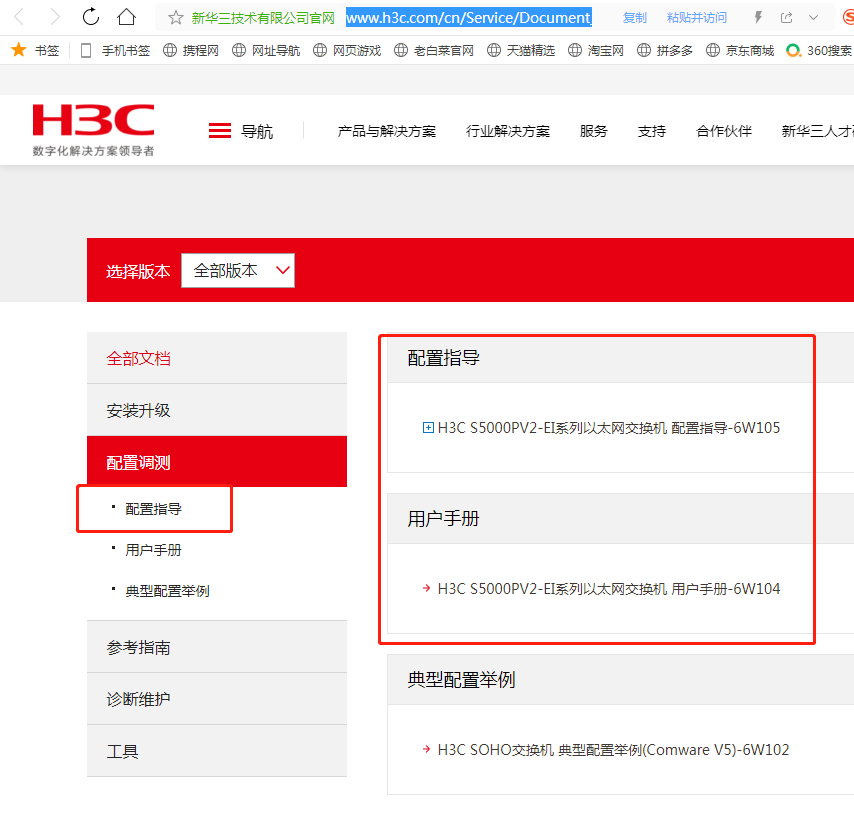Bookmark page with star icon in address bar
854x824 pixels.
pyautogui.click(x=175, y=18)
